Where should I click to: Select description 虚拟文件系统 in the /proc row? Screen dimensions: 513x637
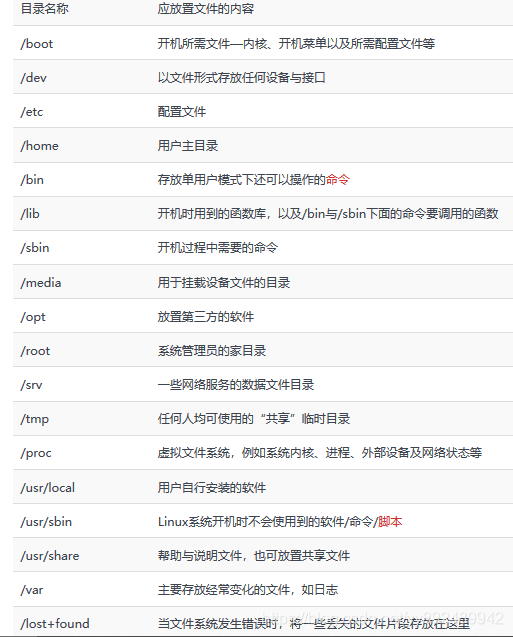coord(194,453)
